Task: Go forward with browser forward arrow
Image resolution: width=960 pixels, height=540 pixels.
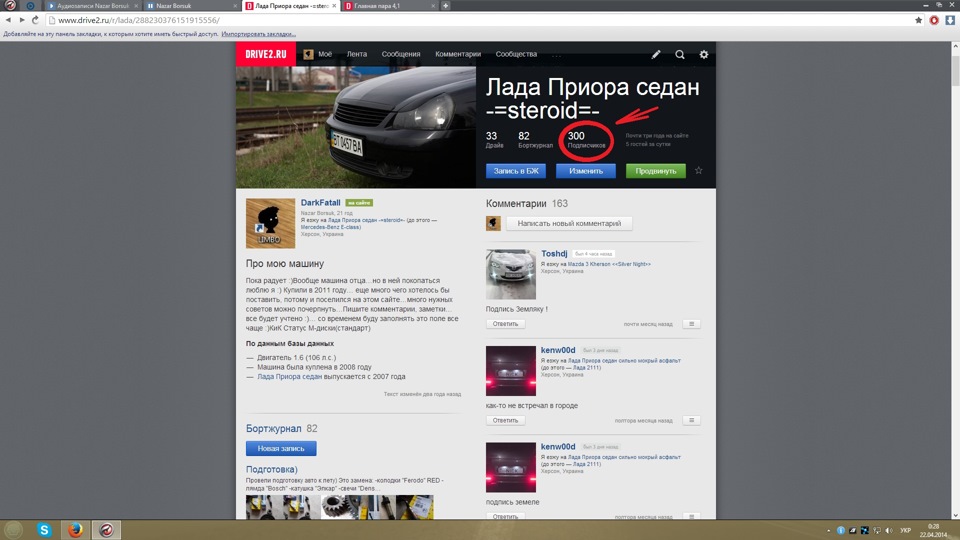Action: point(22,20)
